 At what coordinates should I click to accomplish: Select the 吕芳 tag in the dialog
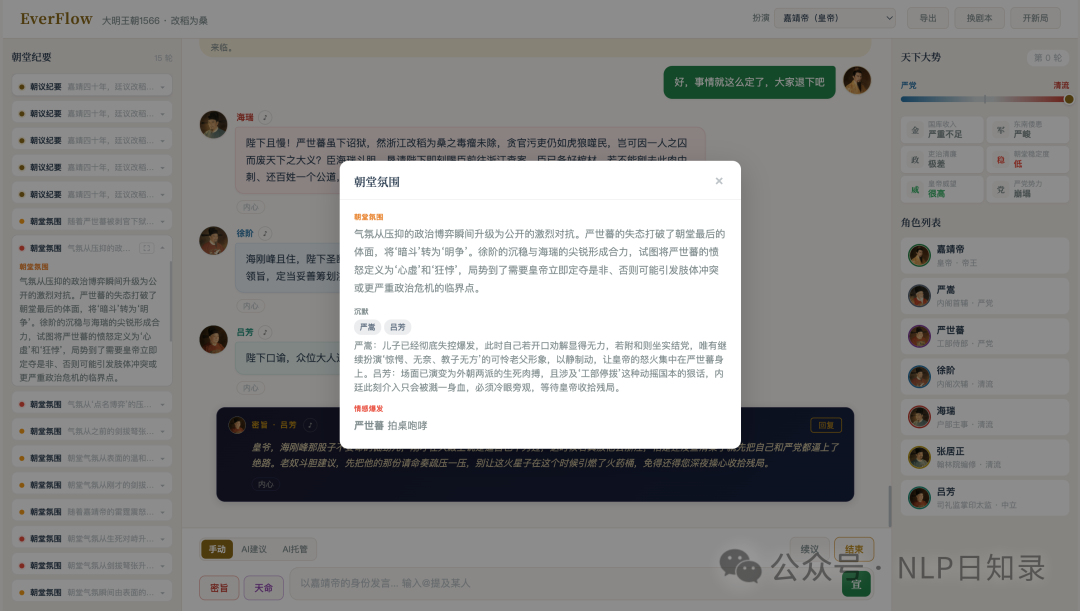point(398,327)
